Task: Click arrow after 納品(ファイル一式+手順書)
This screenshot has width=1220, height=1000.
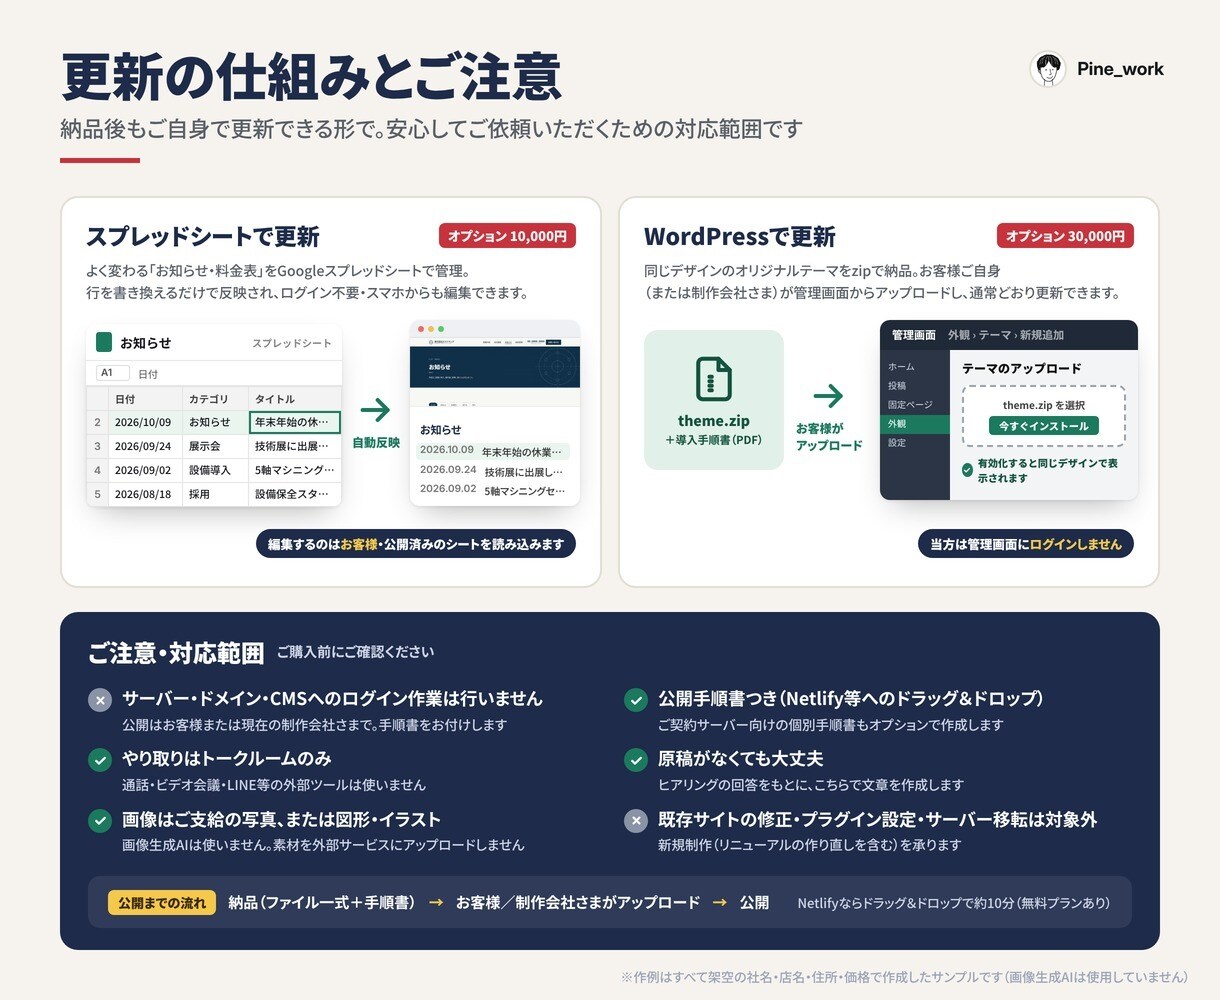Action: [436, 902]
